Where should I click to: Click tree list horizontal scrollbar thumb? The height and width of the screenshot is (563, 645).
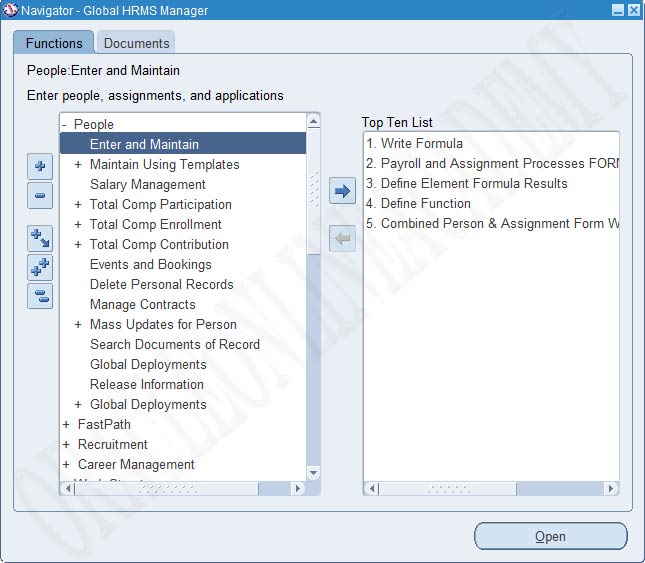click(167, 489)
